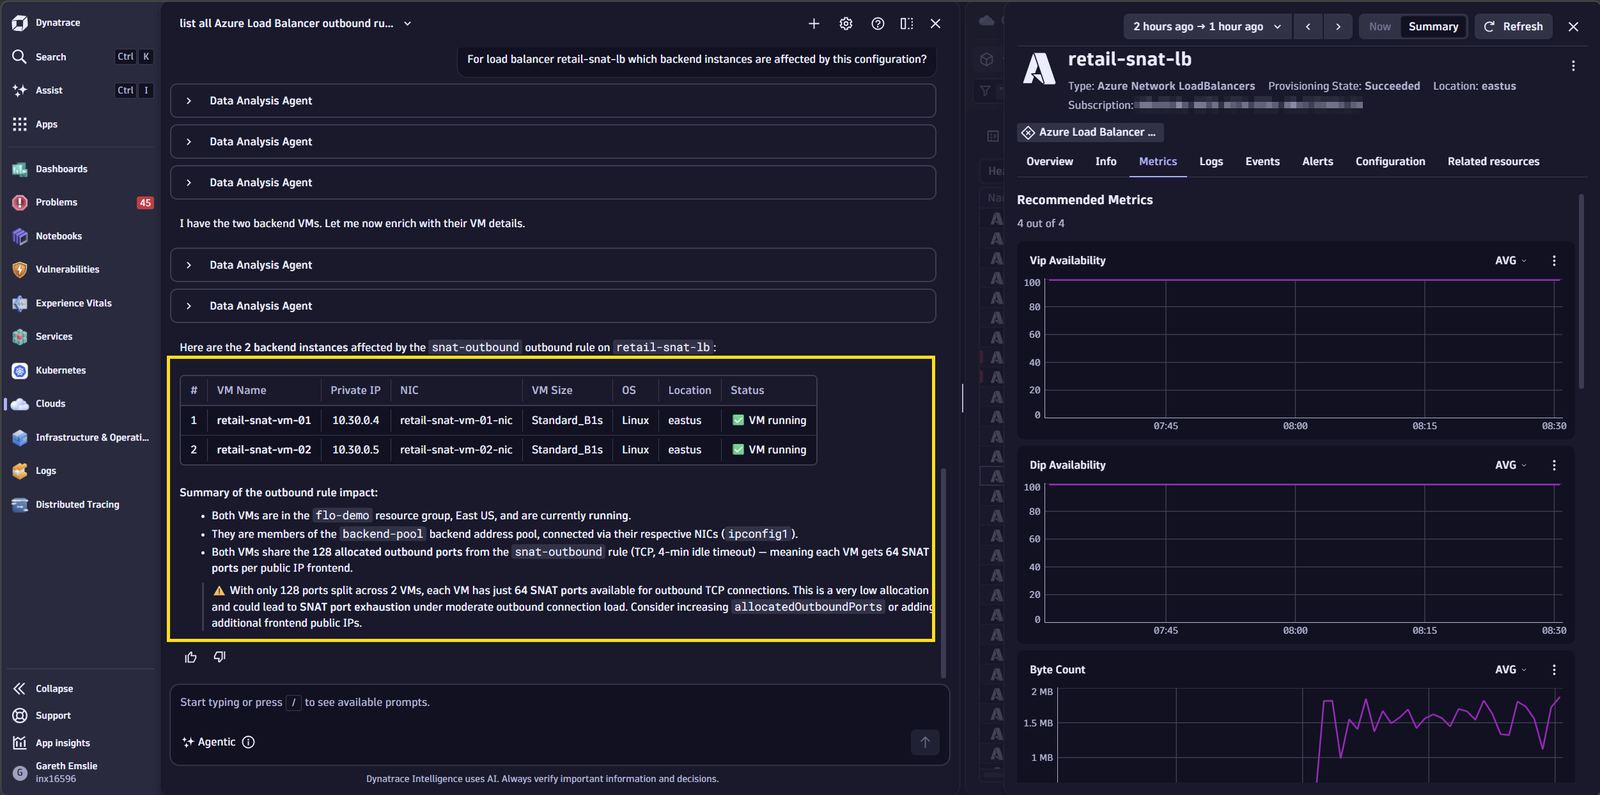Open the Byte Count chart options menu

click(1554, 670)
